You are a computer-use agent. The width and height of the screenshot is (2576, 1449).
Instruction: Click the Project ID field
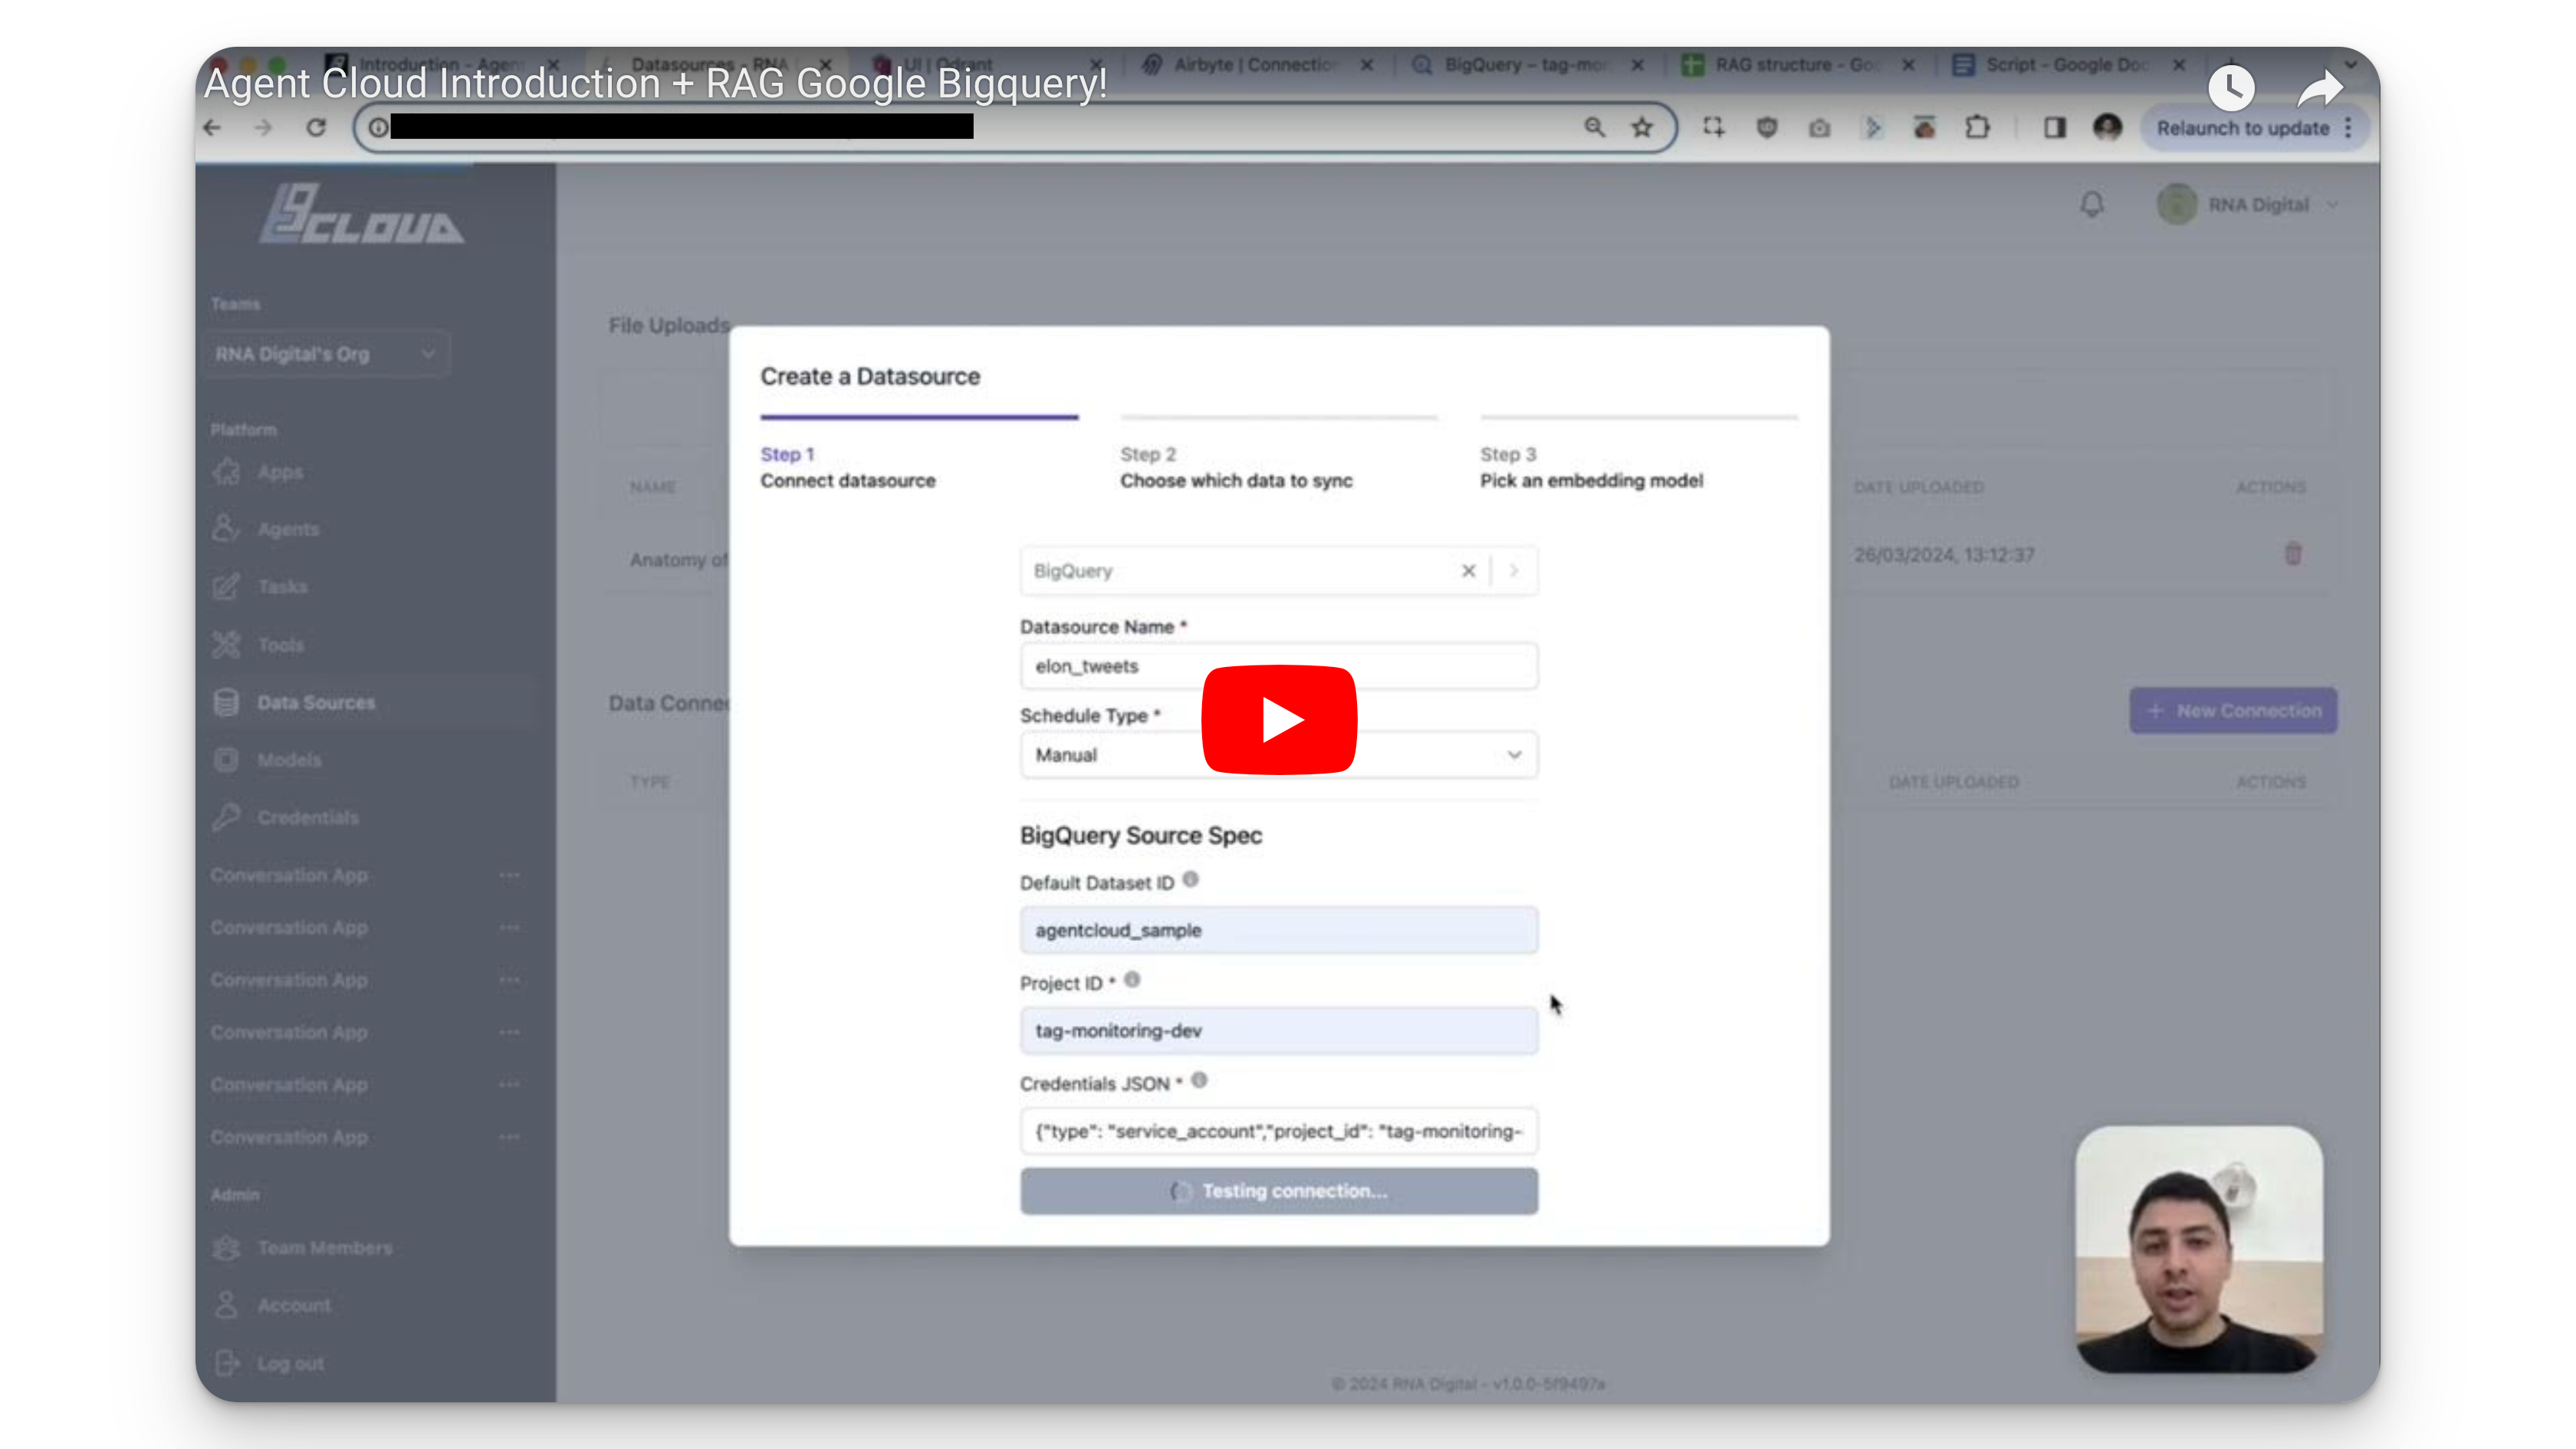point(1279,1031)
